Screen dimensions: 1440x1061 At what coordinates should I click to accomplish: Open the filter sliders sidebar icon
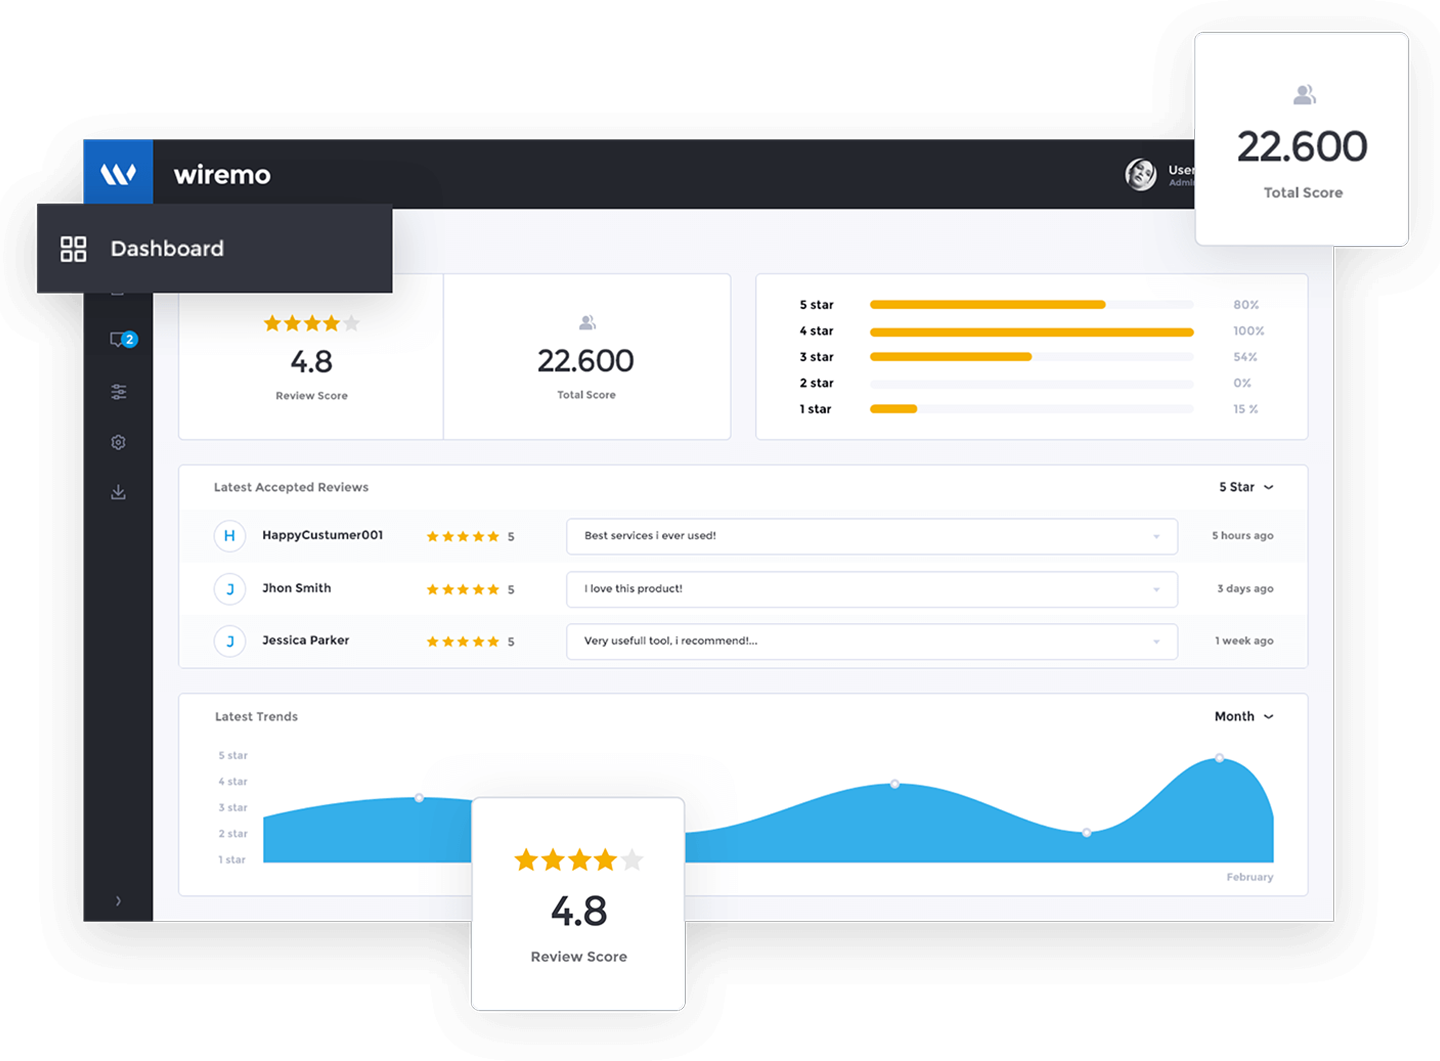click(119, 392)
